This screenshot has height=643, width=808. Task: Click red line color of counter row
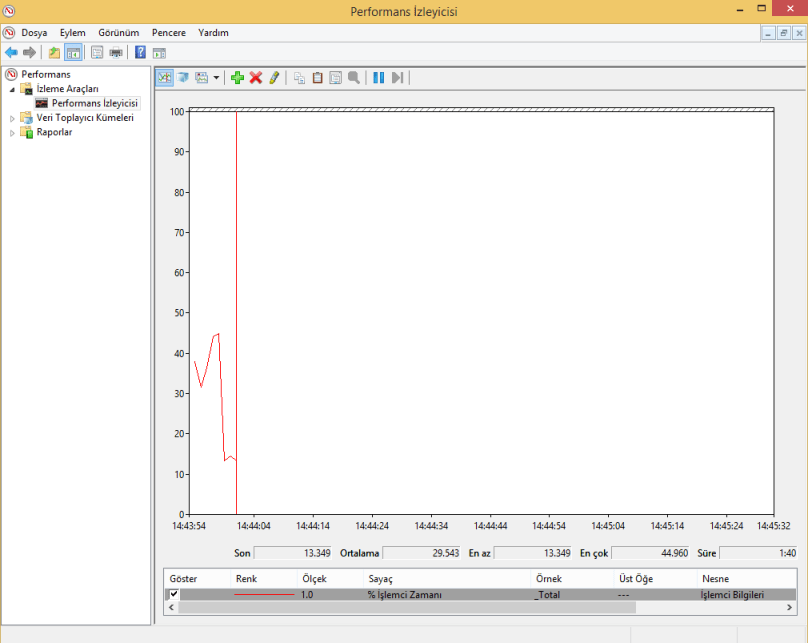pos(264,595)
